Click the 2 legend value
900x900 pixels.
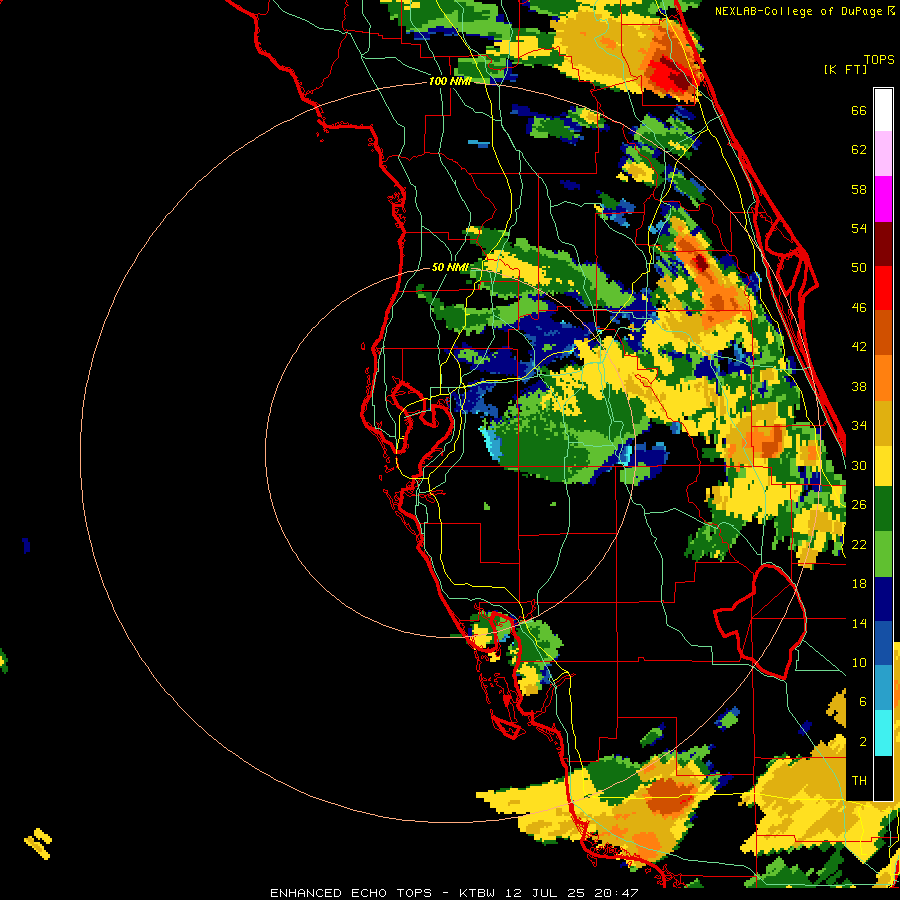pos(863,742)
